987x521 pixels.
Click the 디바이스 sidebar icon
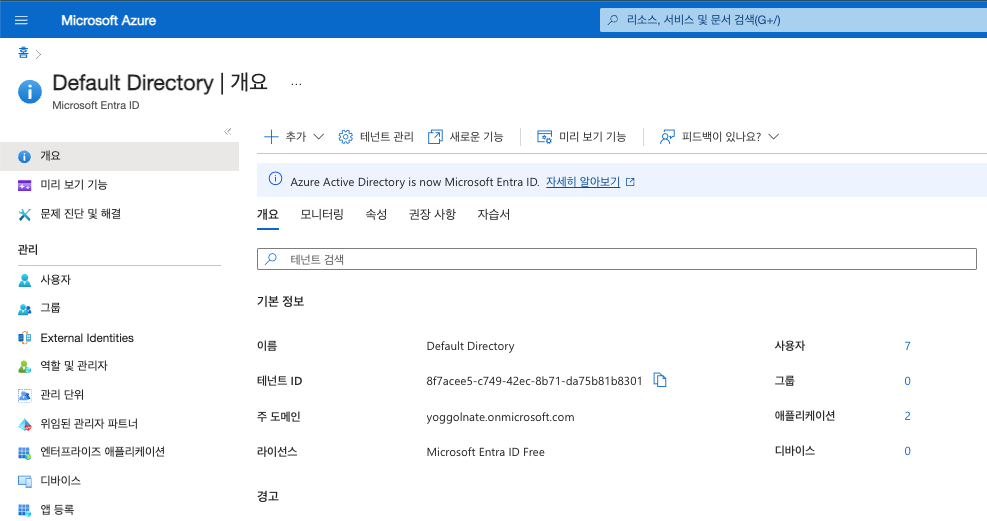pos(25,482)
